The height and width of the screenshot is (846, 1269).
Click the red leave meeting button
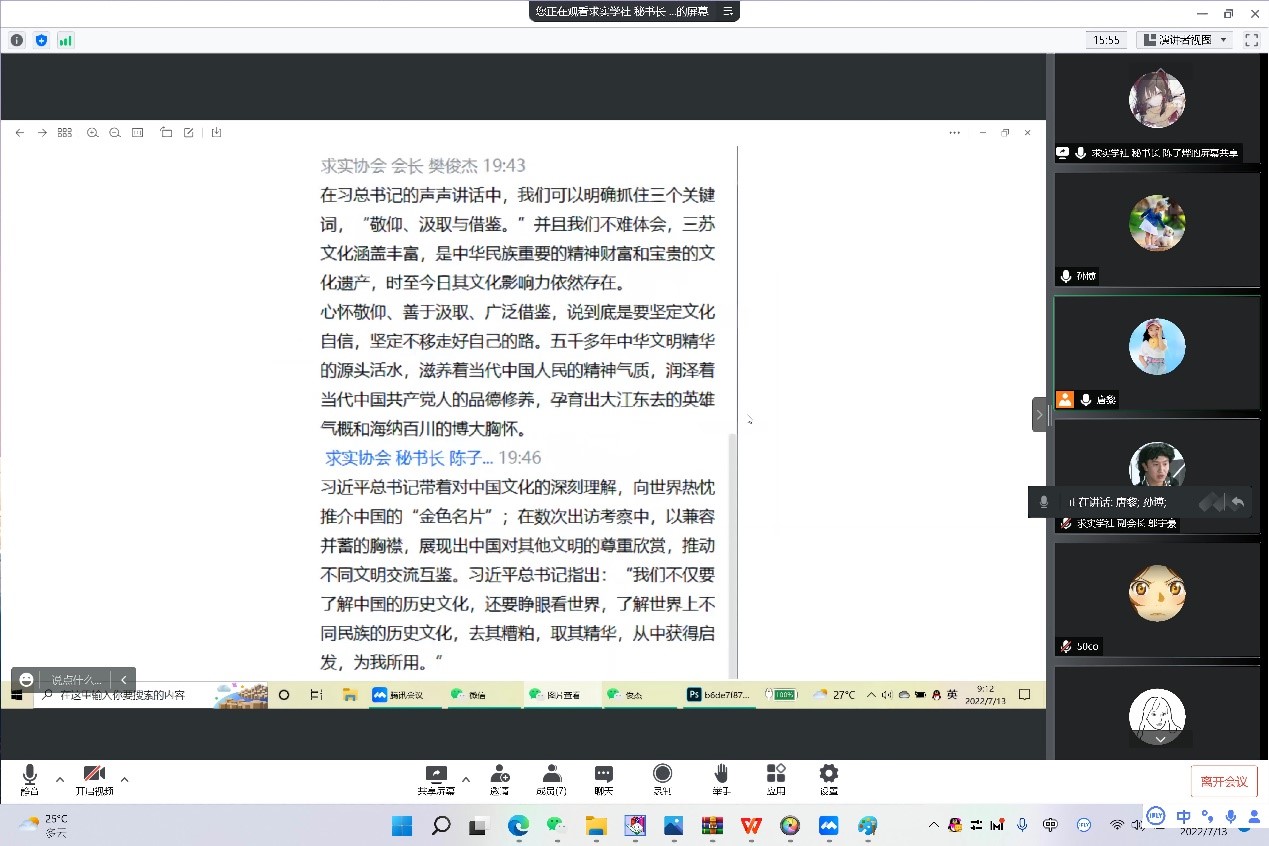coord(1224,781)
